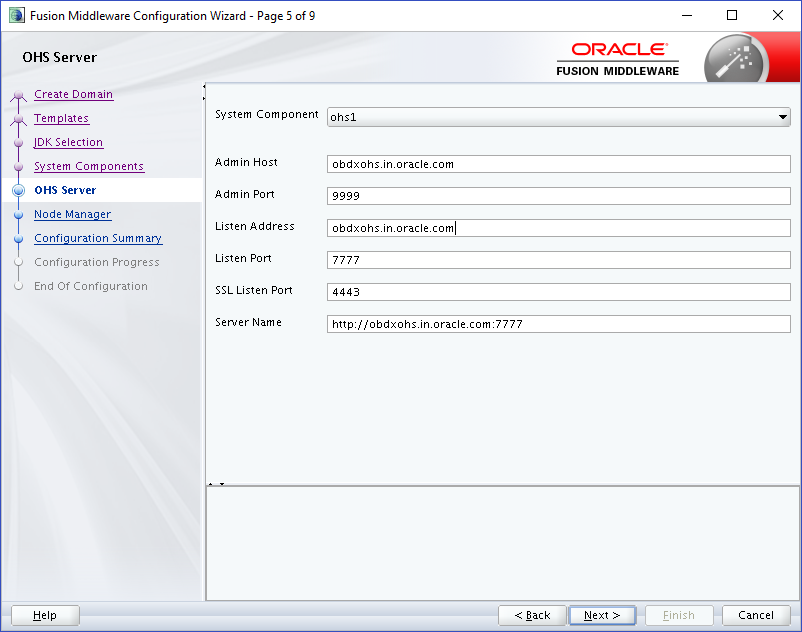Image resolution: width=802 pixels, height=632 pixels.
Task: Click the OHS Server step bullet icon
Action: coord(18,191)
